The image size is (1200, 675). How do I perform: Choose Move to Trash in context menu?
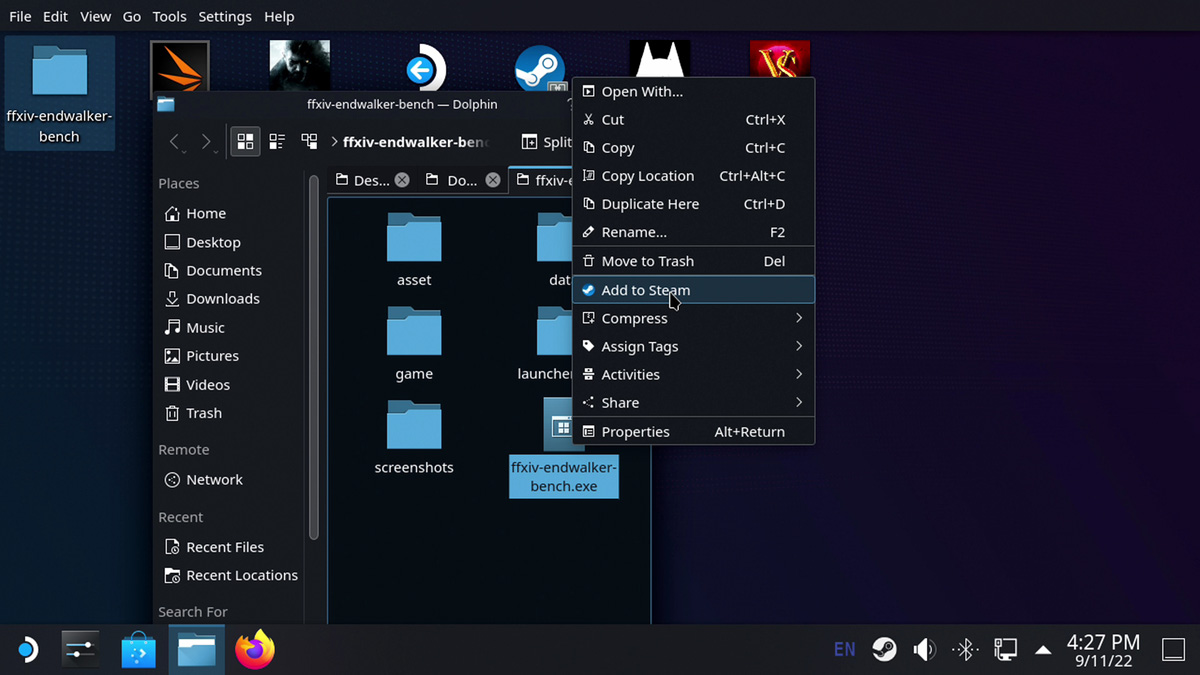click(x=694, y=261)
